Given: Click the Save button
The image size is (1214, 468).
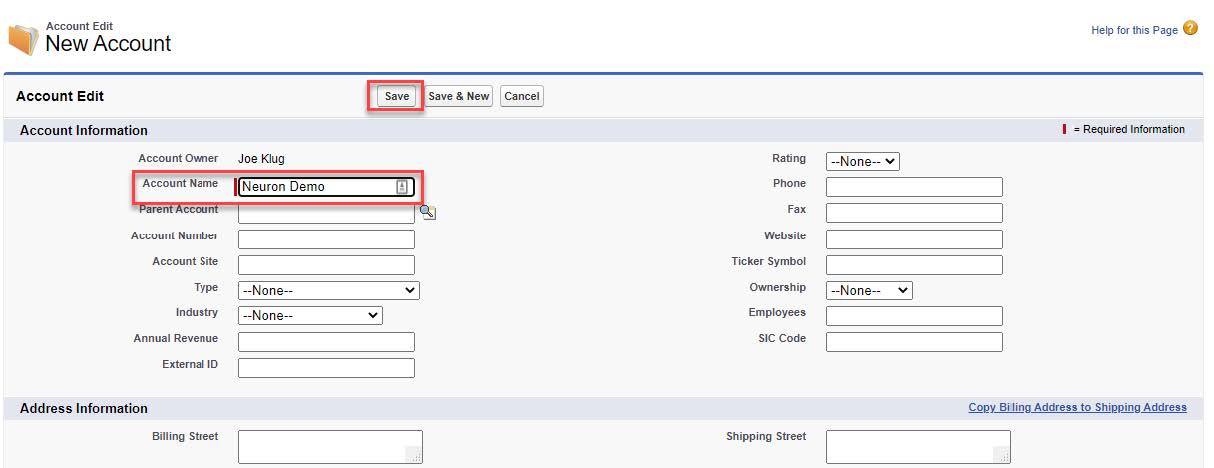Looking at the screenshot, I should 397,96.
